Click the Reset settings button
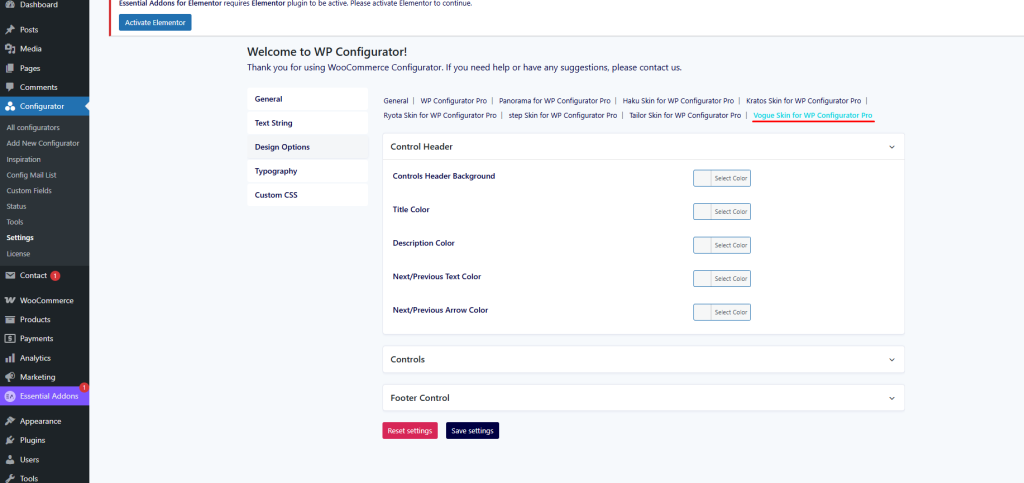Viewport: 1024px width, 483px height. point(410,431)
